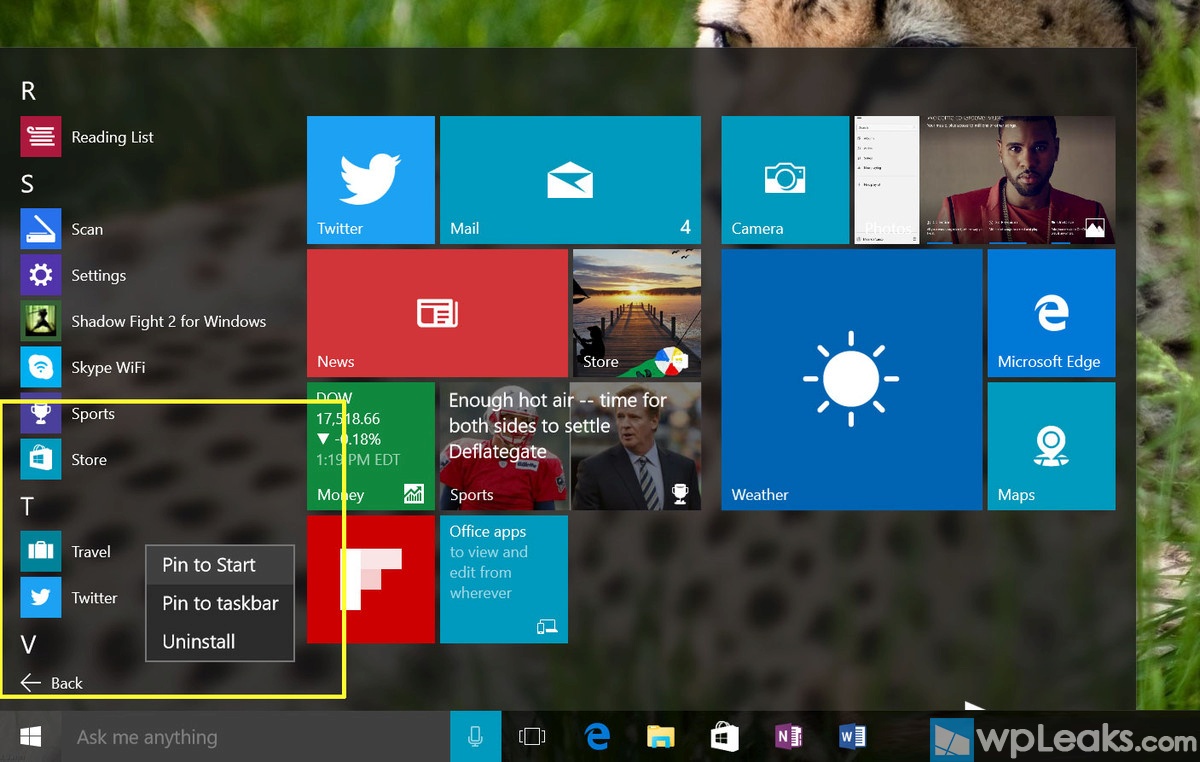Open the Twitter bird icon in app list
This screenshot has width=1200, height=762.
(x=41, y=597)
